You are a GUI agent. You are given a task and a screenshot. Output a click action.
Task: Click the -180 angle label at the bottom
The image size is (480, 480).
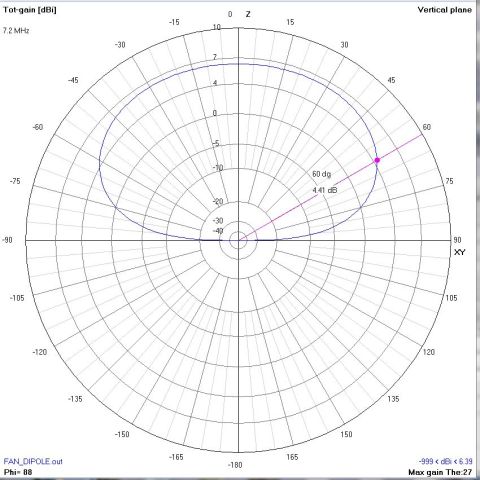(235, 465)
